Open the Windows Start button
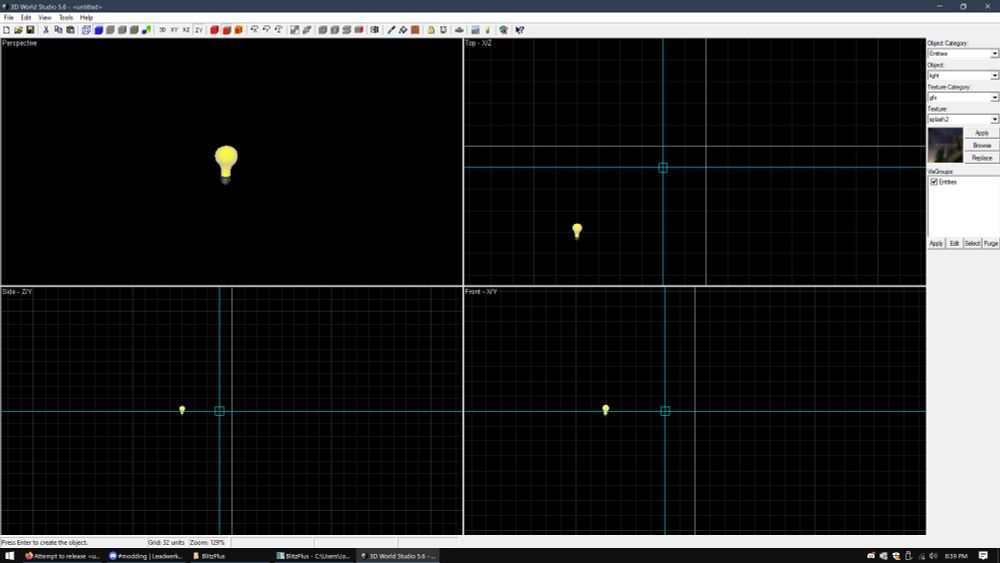This screenshot has width=1000, height=563. [x=10, y=556]
